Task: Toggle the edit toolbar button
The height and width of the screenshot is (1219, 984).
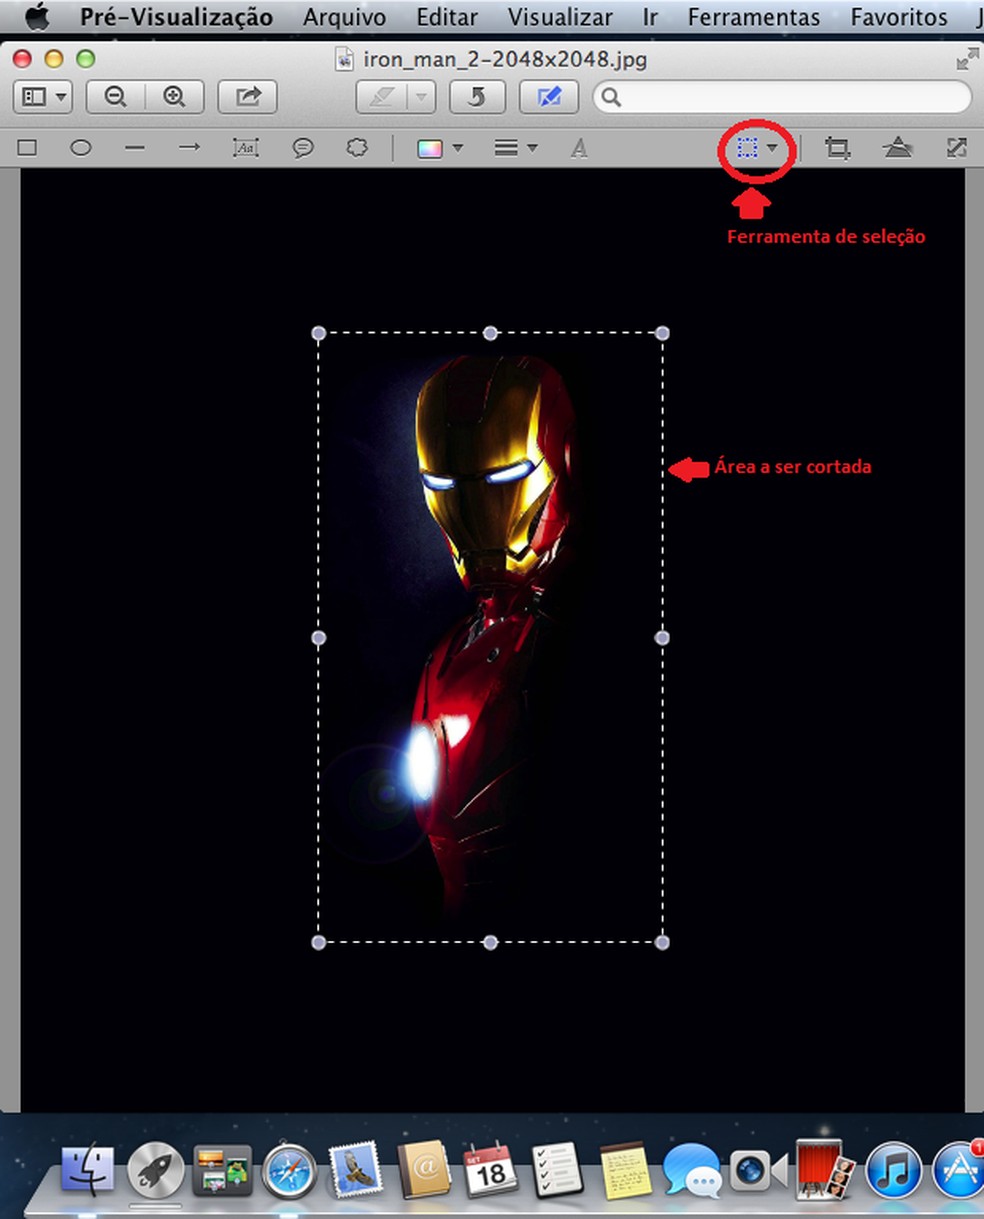Action: click(x=548, y=97)
